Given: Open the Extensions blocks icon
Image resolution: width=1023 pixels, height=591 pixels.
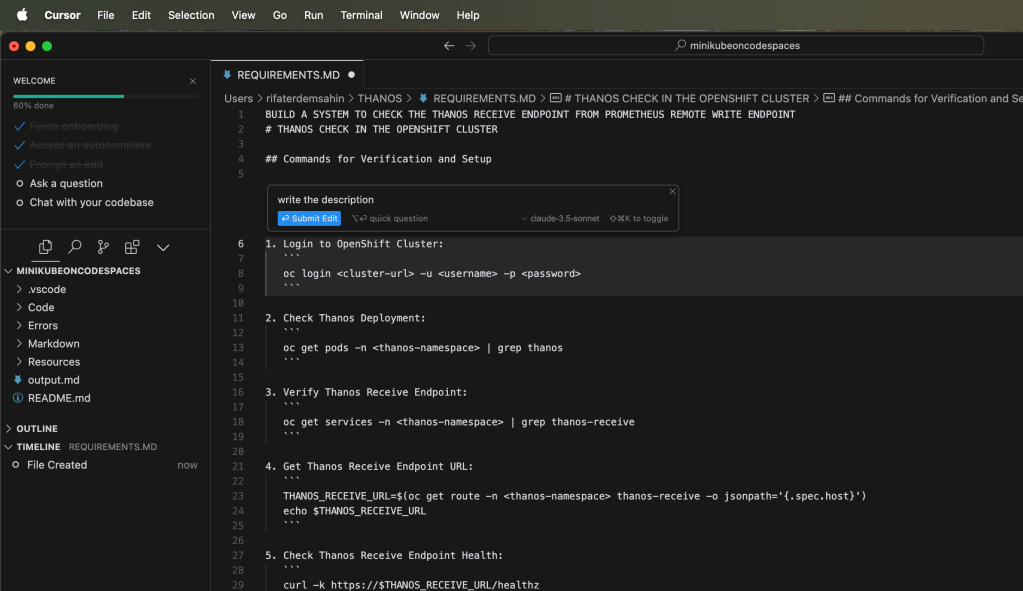Looking at the screenshot, I should pyautogui.click(x=132, y=247).
